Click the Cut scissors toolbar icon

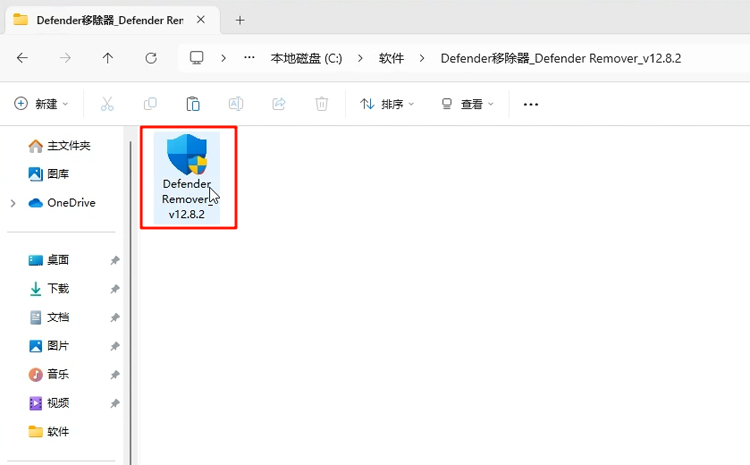107,104
